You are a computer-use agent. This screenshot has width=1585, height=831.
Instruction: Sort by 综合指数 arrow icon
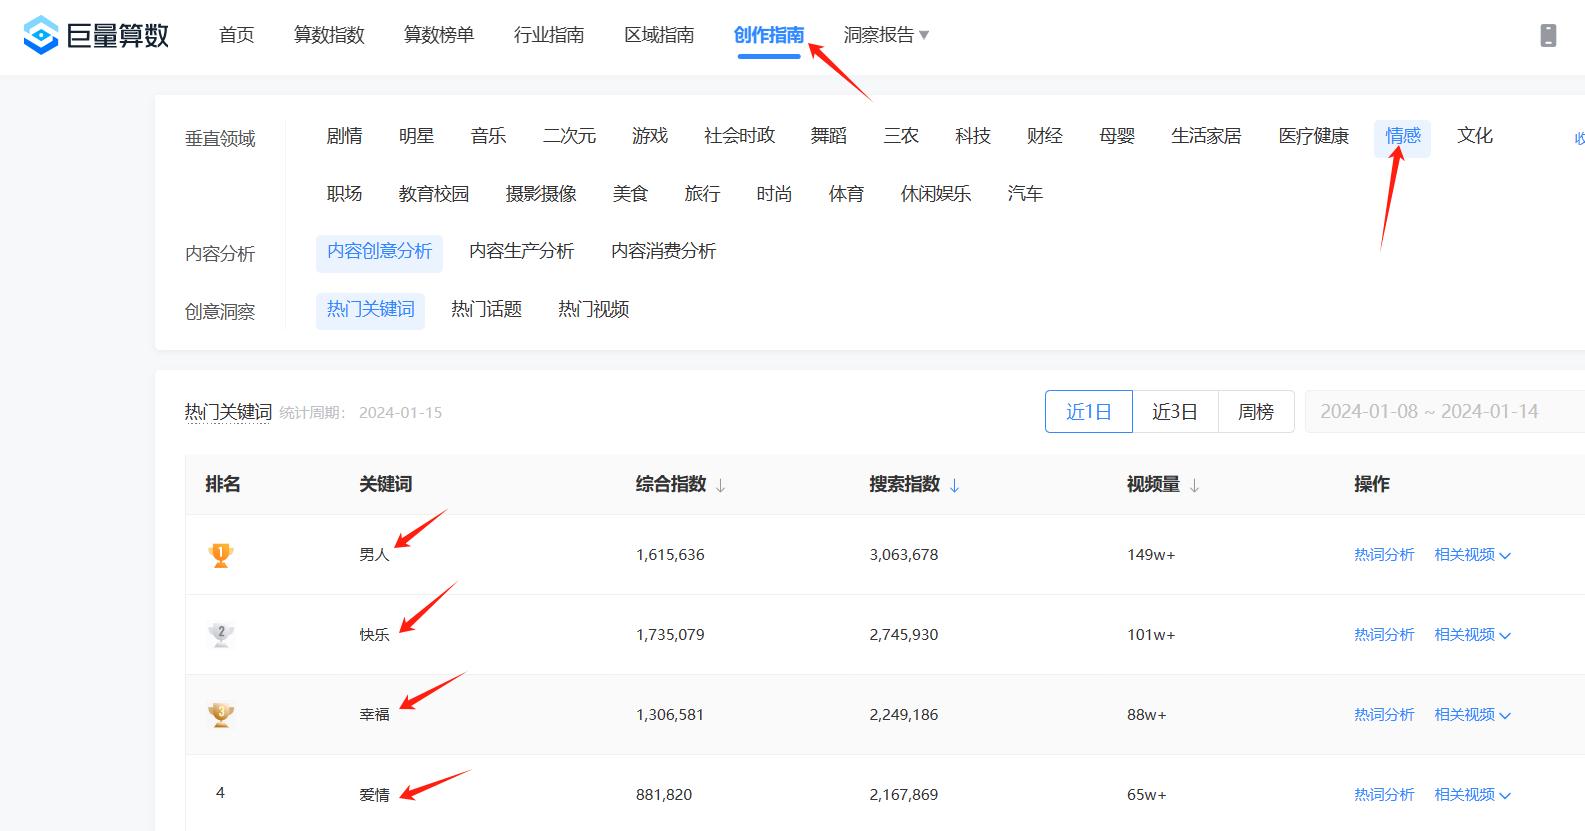[721, 485]
